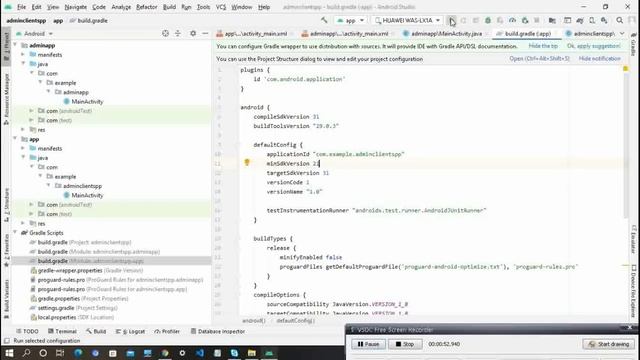
Task: Click 'Ok, apply suggestion!' link
Action: pos(594,46)
